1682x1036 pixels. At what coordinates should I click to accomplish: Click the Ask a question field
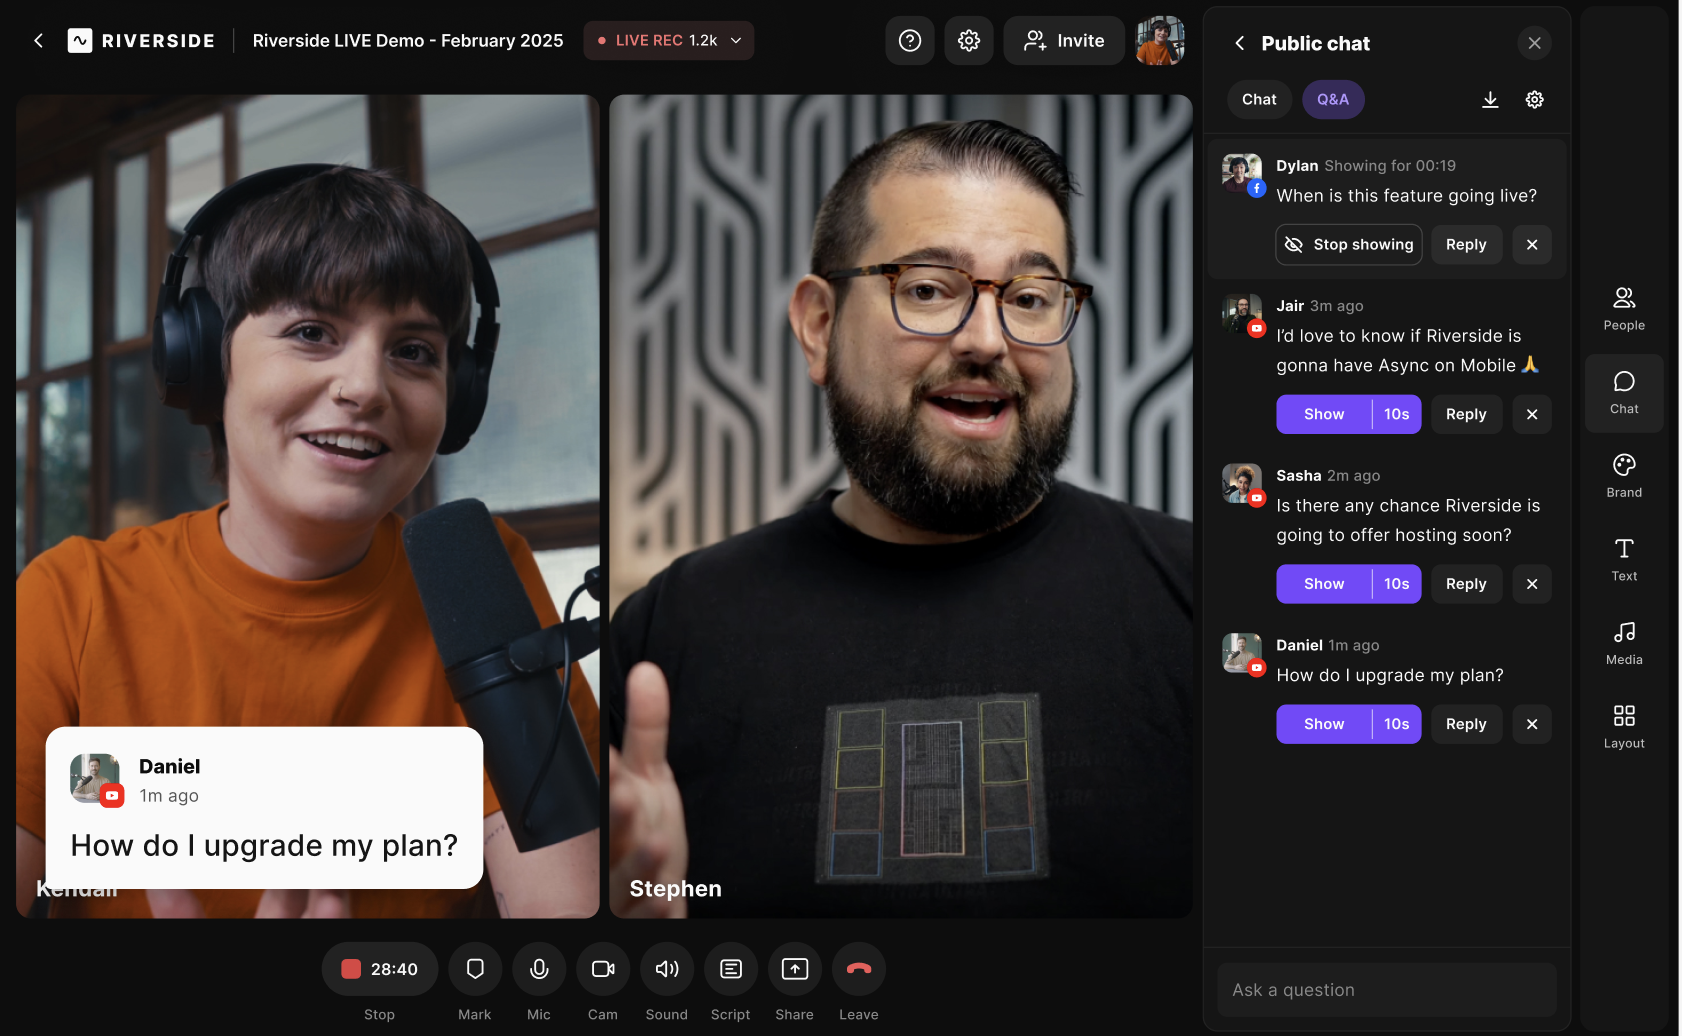(1386, 990)
